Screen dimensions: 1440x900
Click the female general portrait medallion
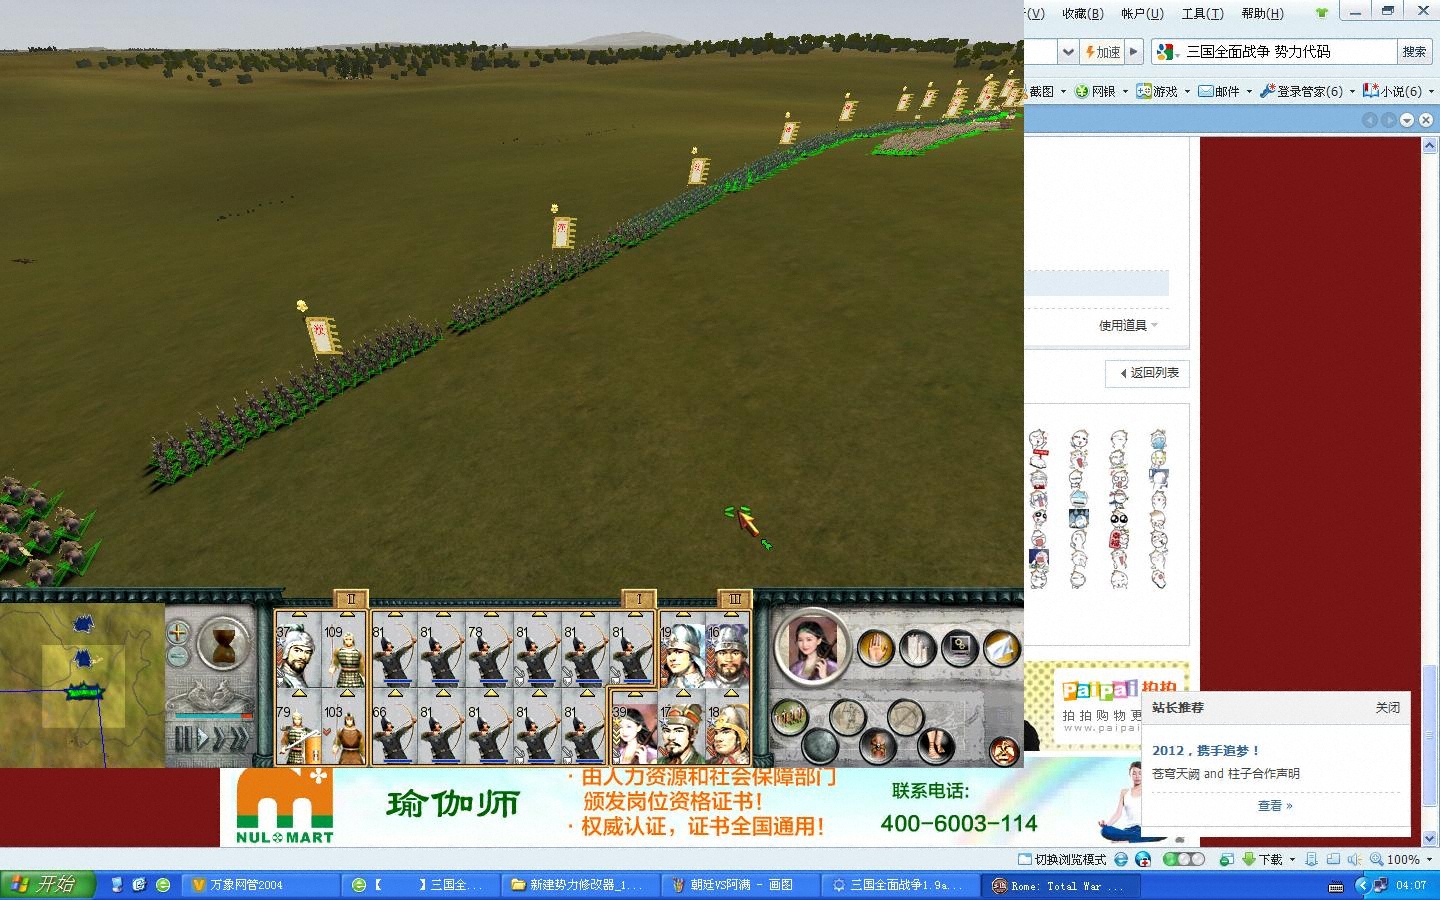811,647
